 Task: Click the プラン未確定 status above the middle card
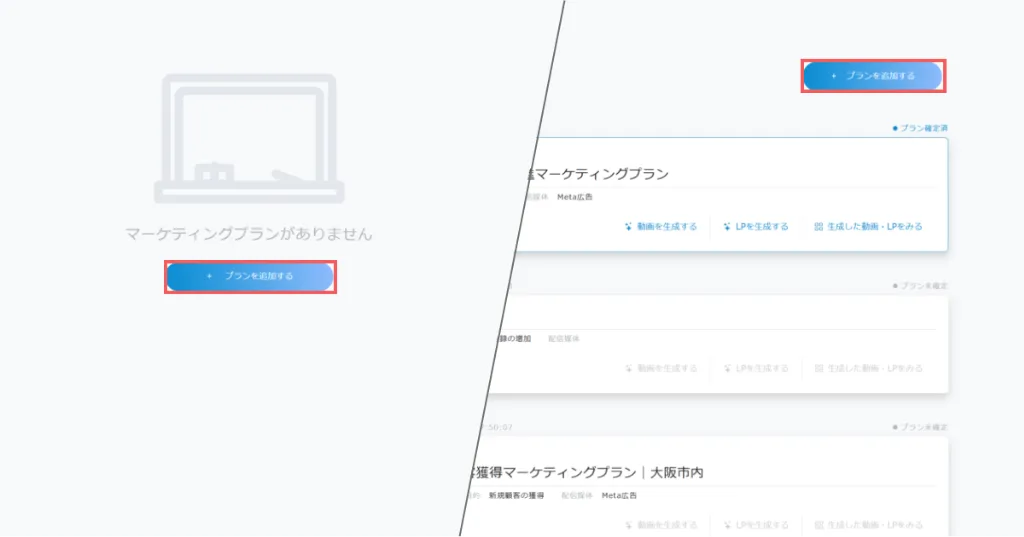click(x=921, y=286)
